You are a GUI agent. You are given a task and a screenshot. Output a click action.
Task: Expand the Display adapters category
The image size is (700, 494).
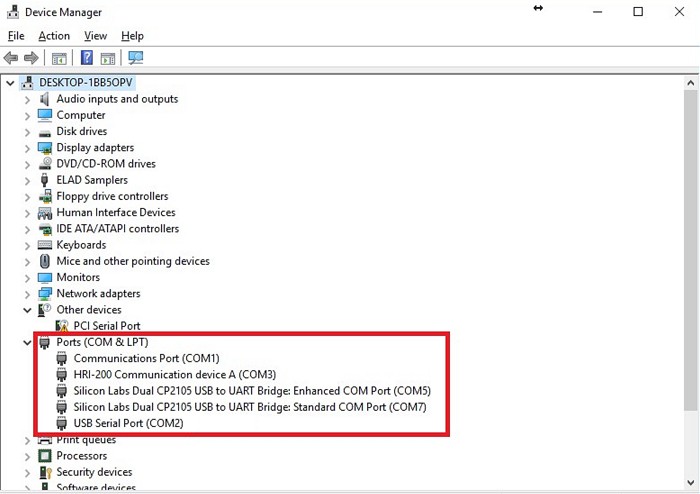tap(28, 148)
